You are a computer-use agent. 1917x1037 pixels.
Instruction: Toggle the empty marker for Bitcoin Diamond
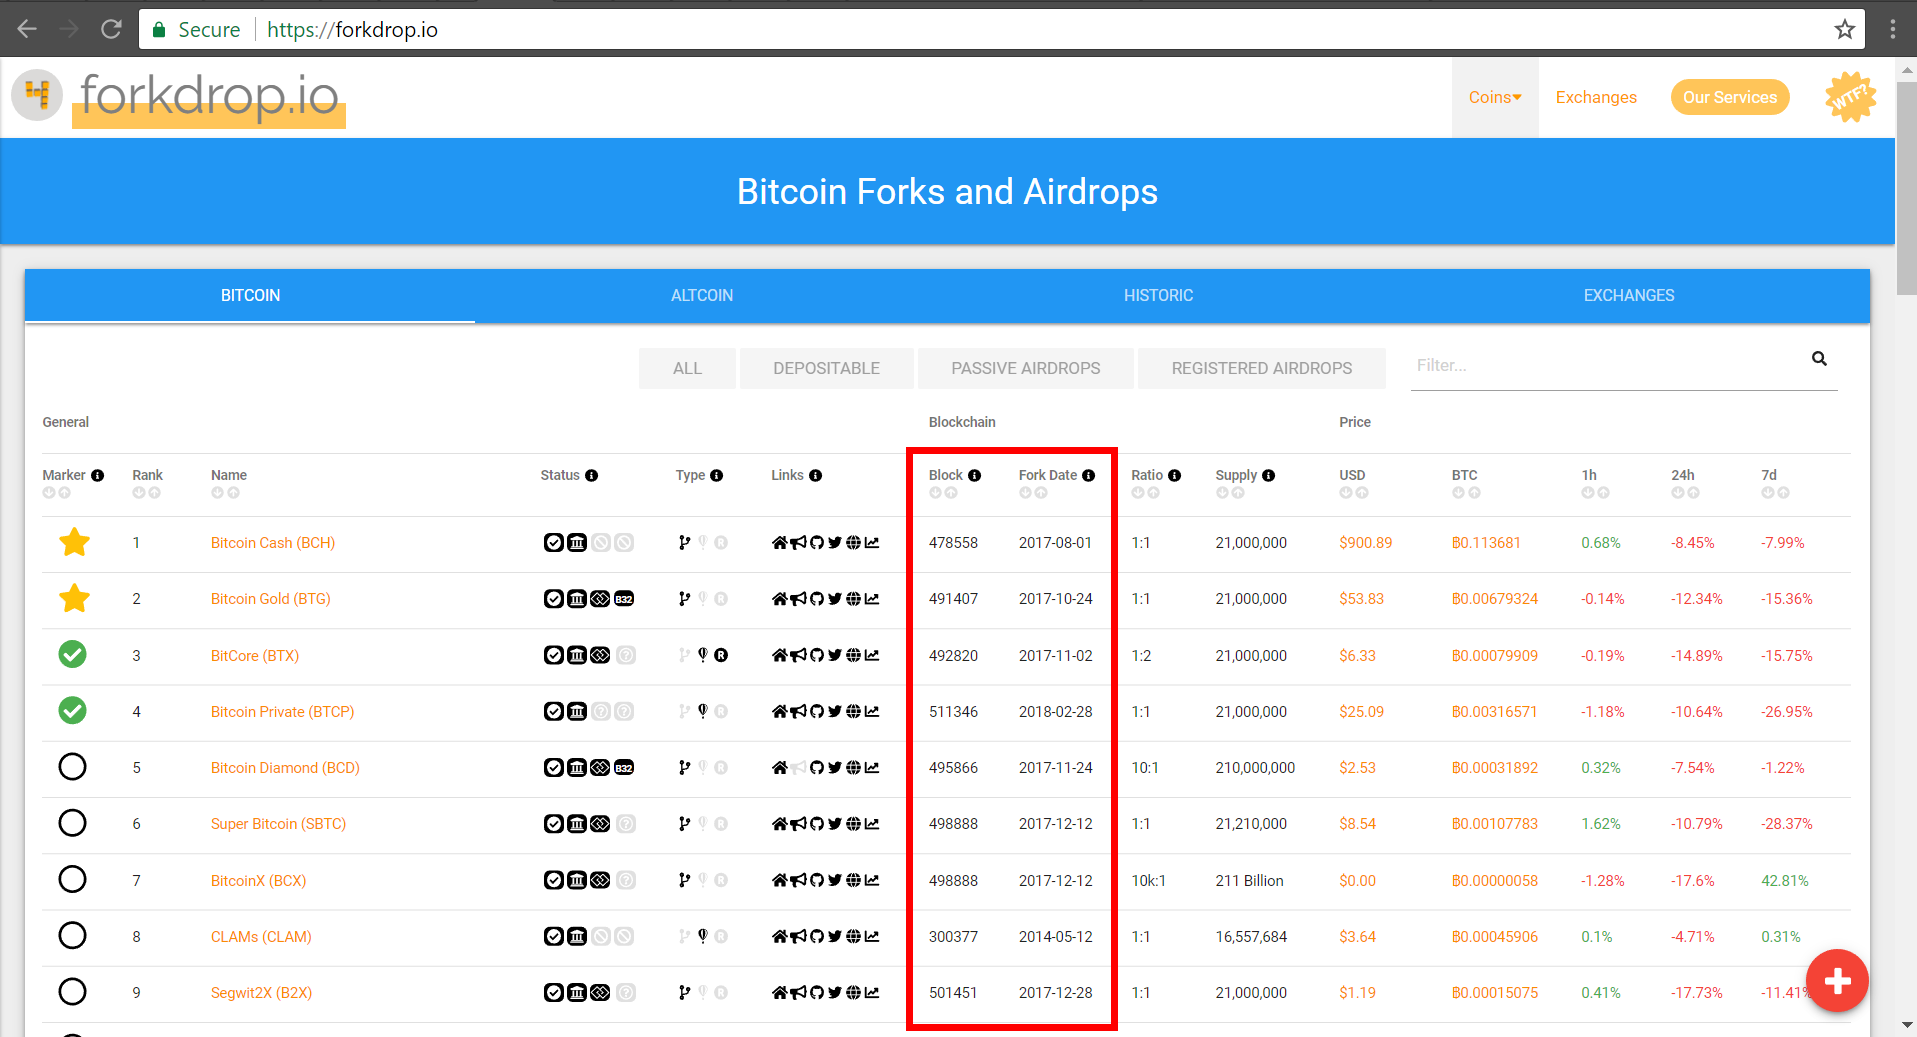click(x=72, y=767)
